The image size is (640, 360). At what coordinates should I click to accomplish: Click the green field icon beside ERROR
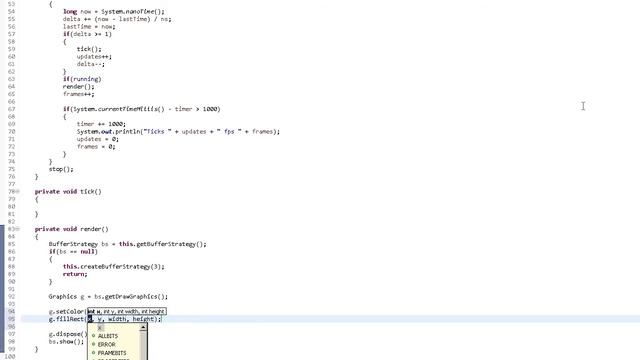(93, 344)
